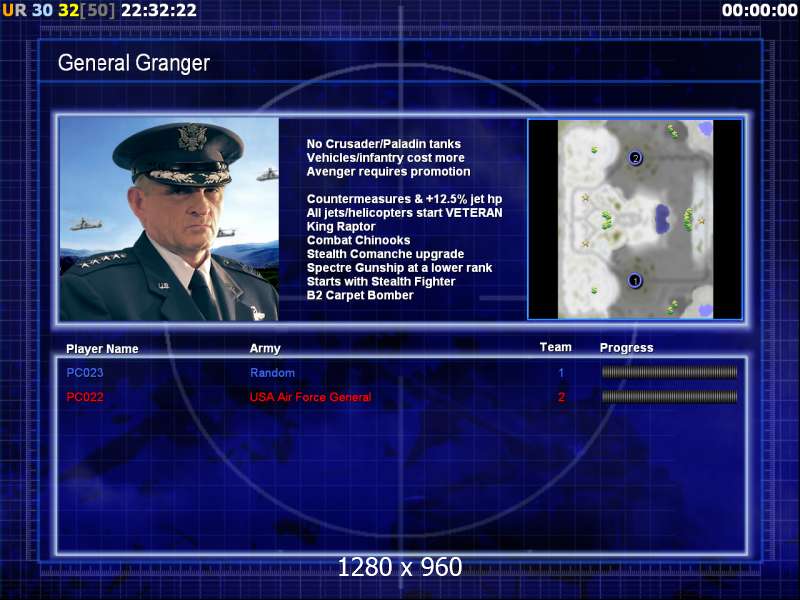
Task: Select player name PC023
Action: (x=85, y=372)
